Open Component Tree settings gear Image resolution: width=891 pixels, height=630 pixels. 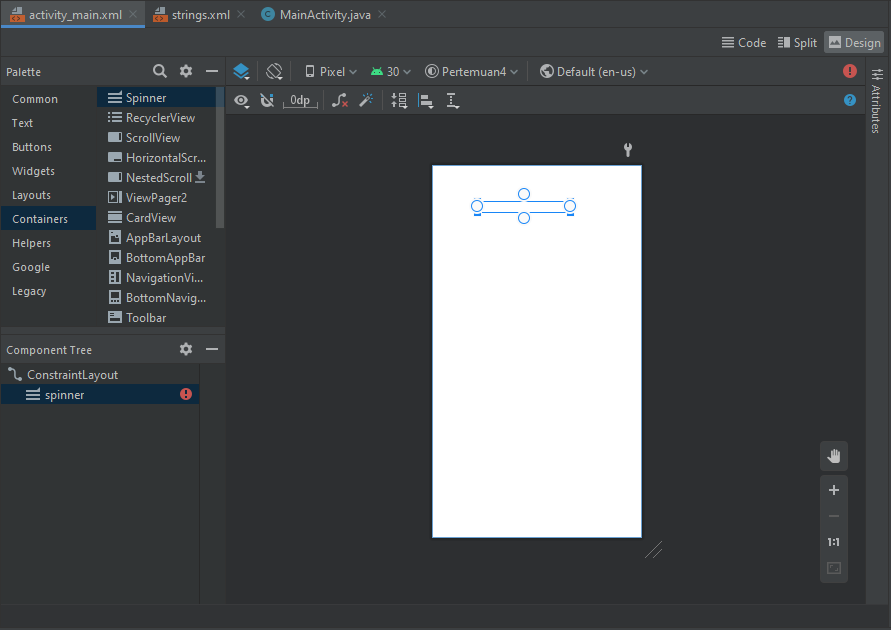coord(186,349)
